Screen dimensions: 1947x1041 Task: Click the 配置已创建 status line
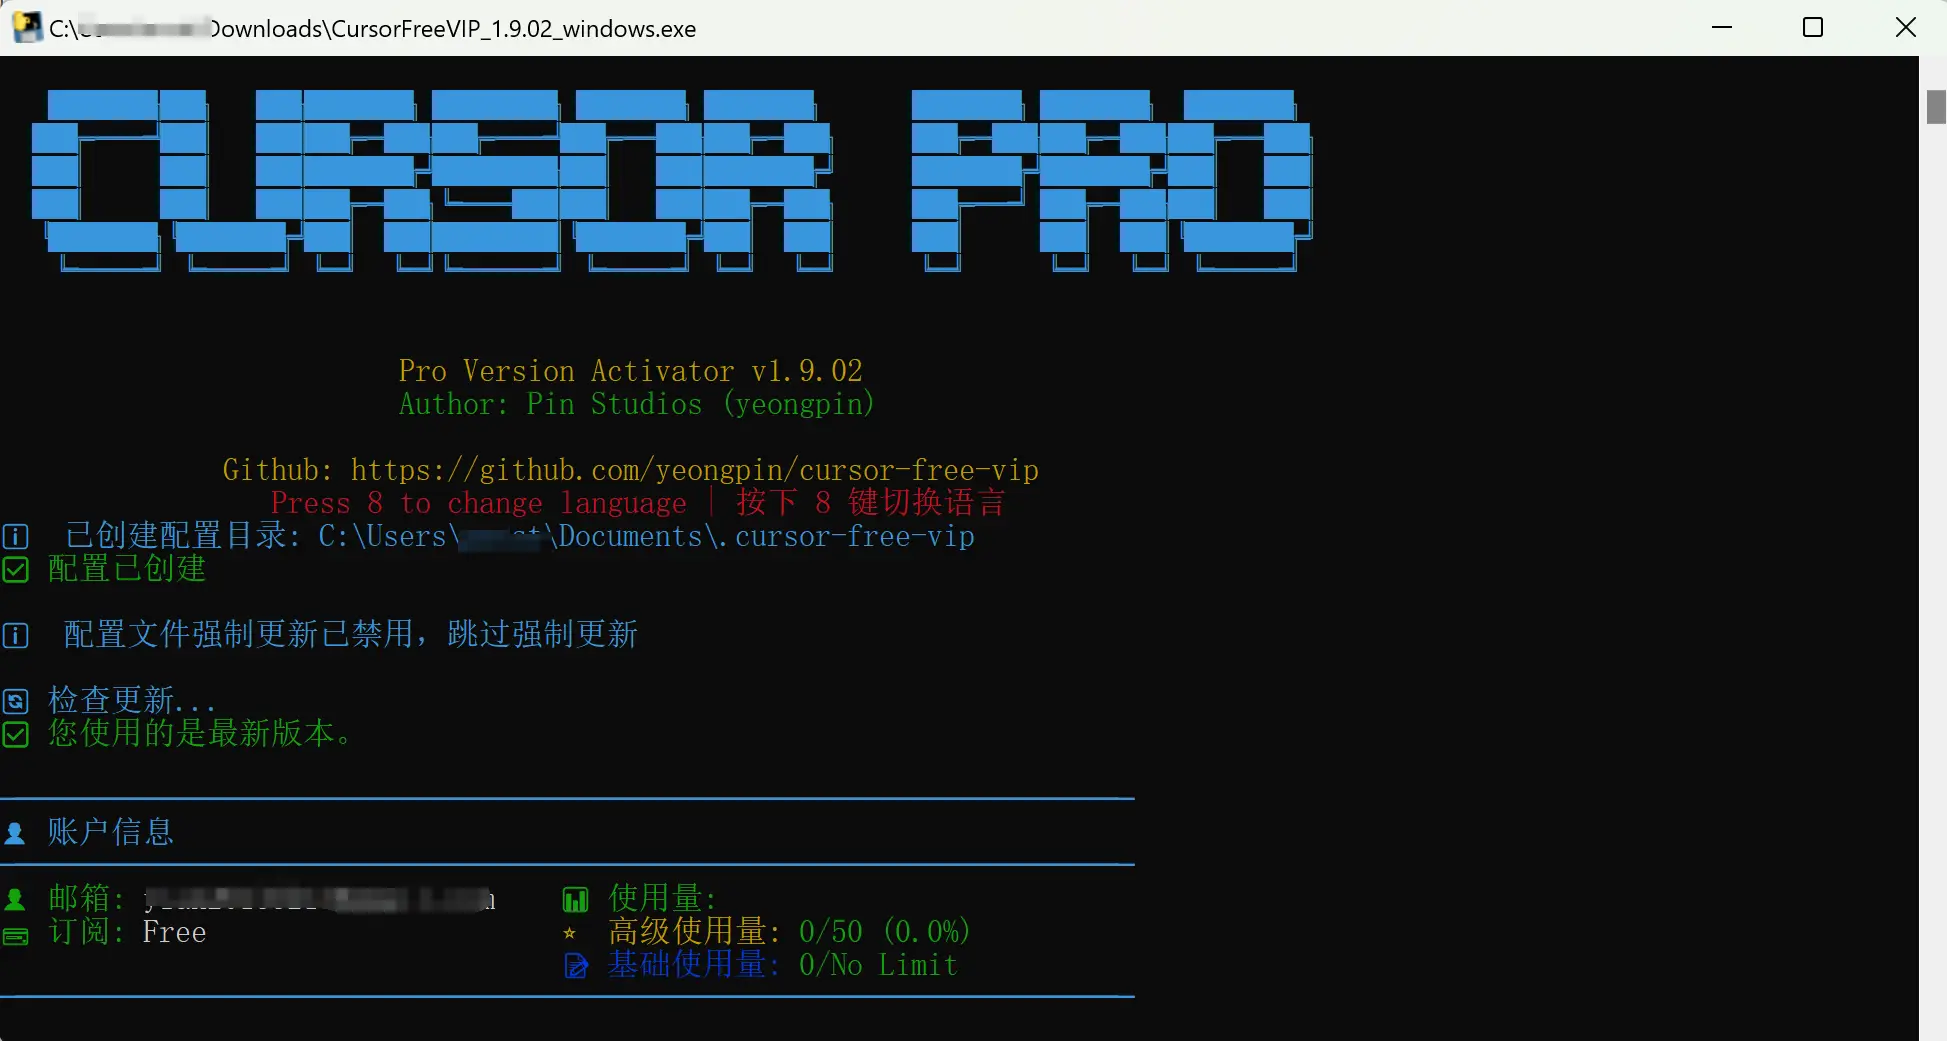pos(127,569)
